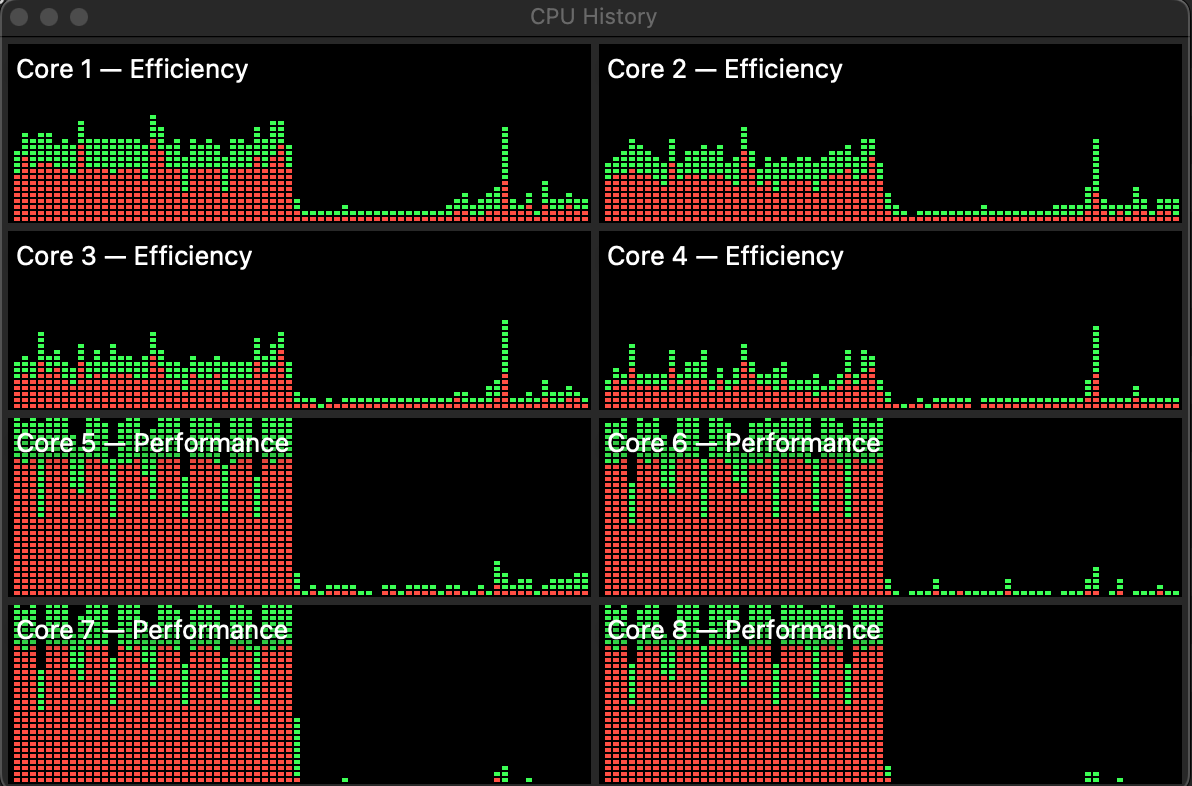
Task: Click the red activity bars in Core 7
Action: tap(150, 720)
